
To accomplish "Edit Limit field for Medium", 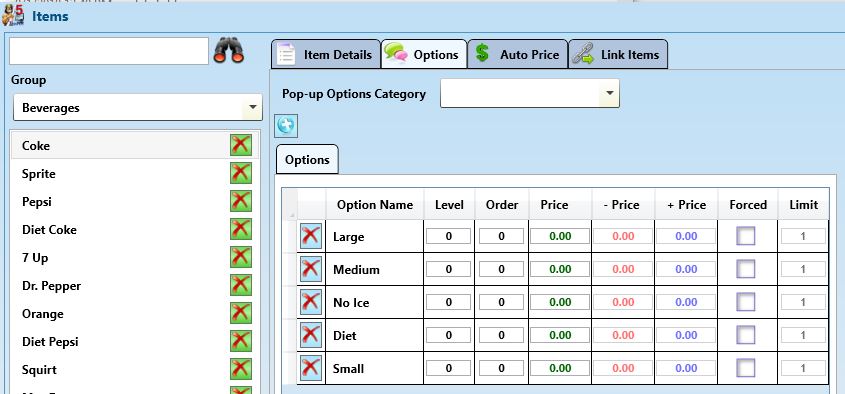I will tap(803, 269).
